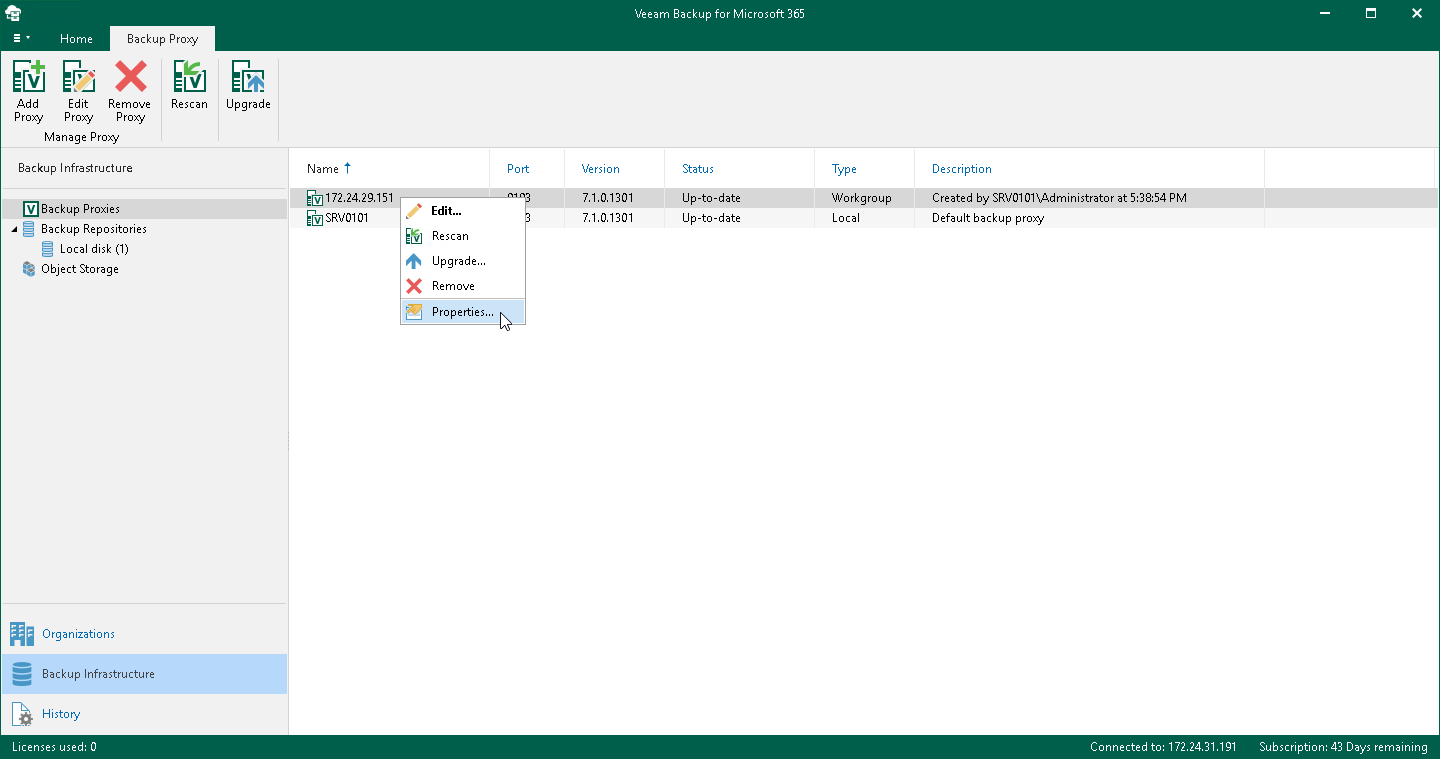1440x759 pixels.
Task: Click the Local disk repository icon
Action: [x=49, y=249]
